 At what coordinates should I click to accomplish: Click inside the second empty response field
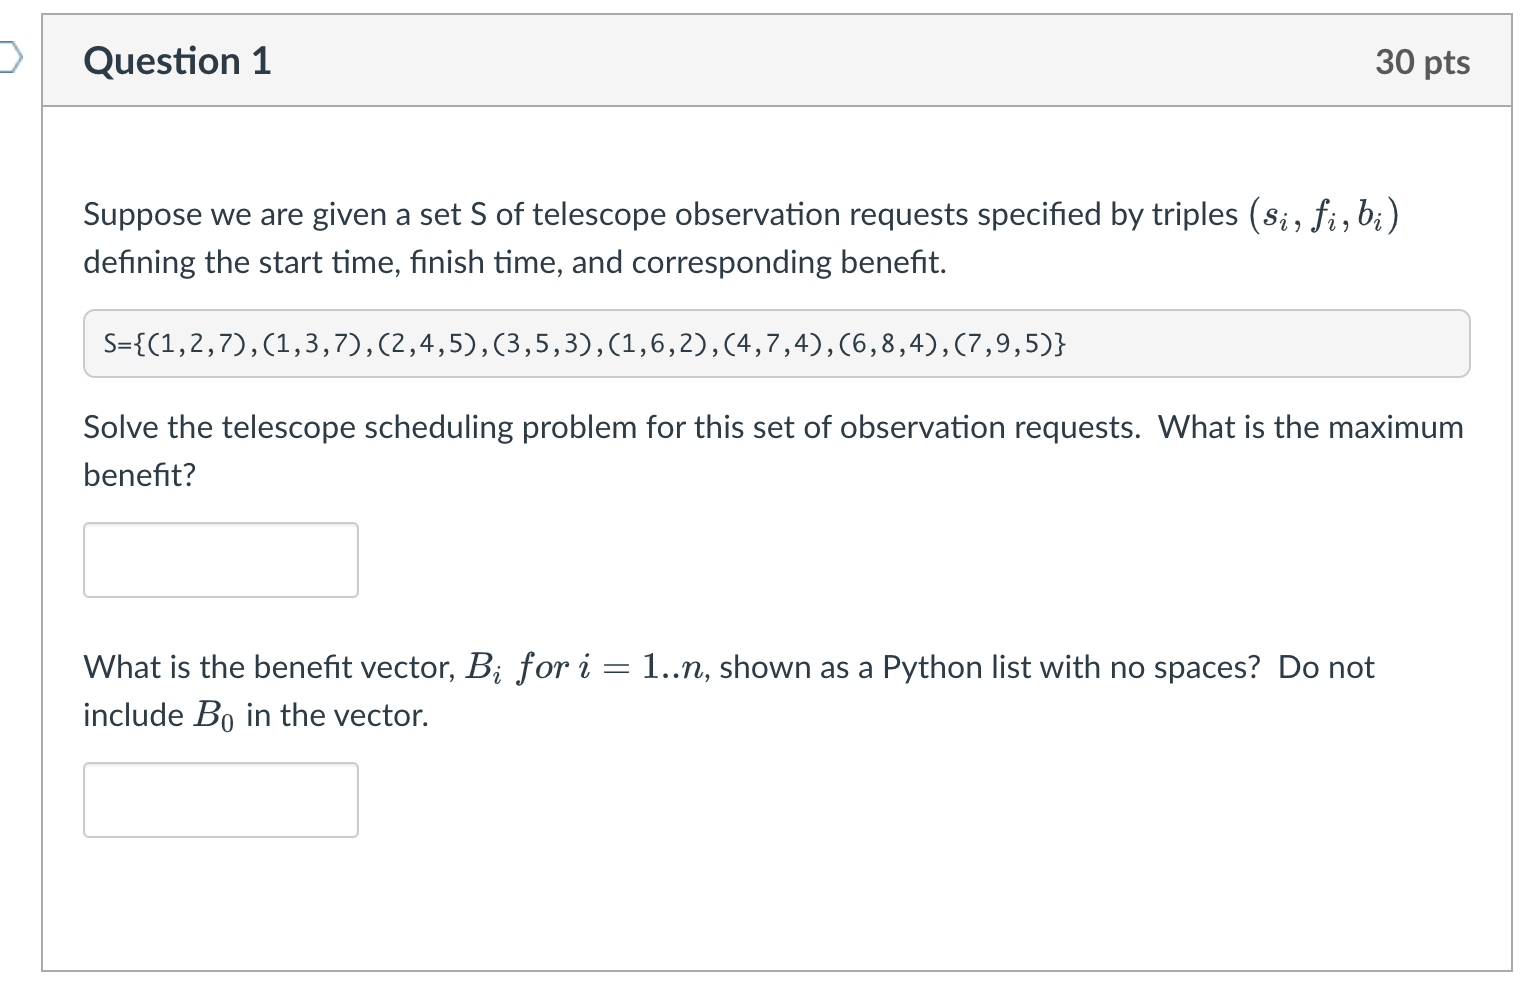(x=220, y=799)
